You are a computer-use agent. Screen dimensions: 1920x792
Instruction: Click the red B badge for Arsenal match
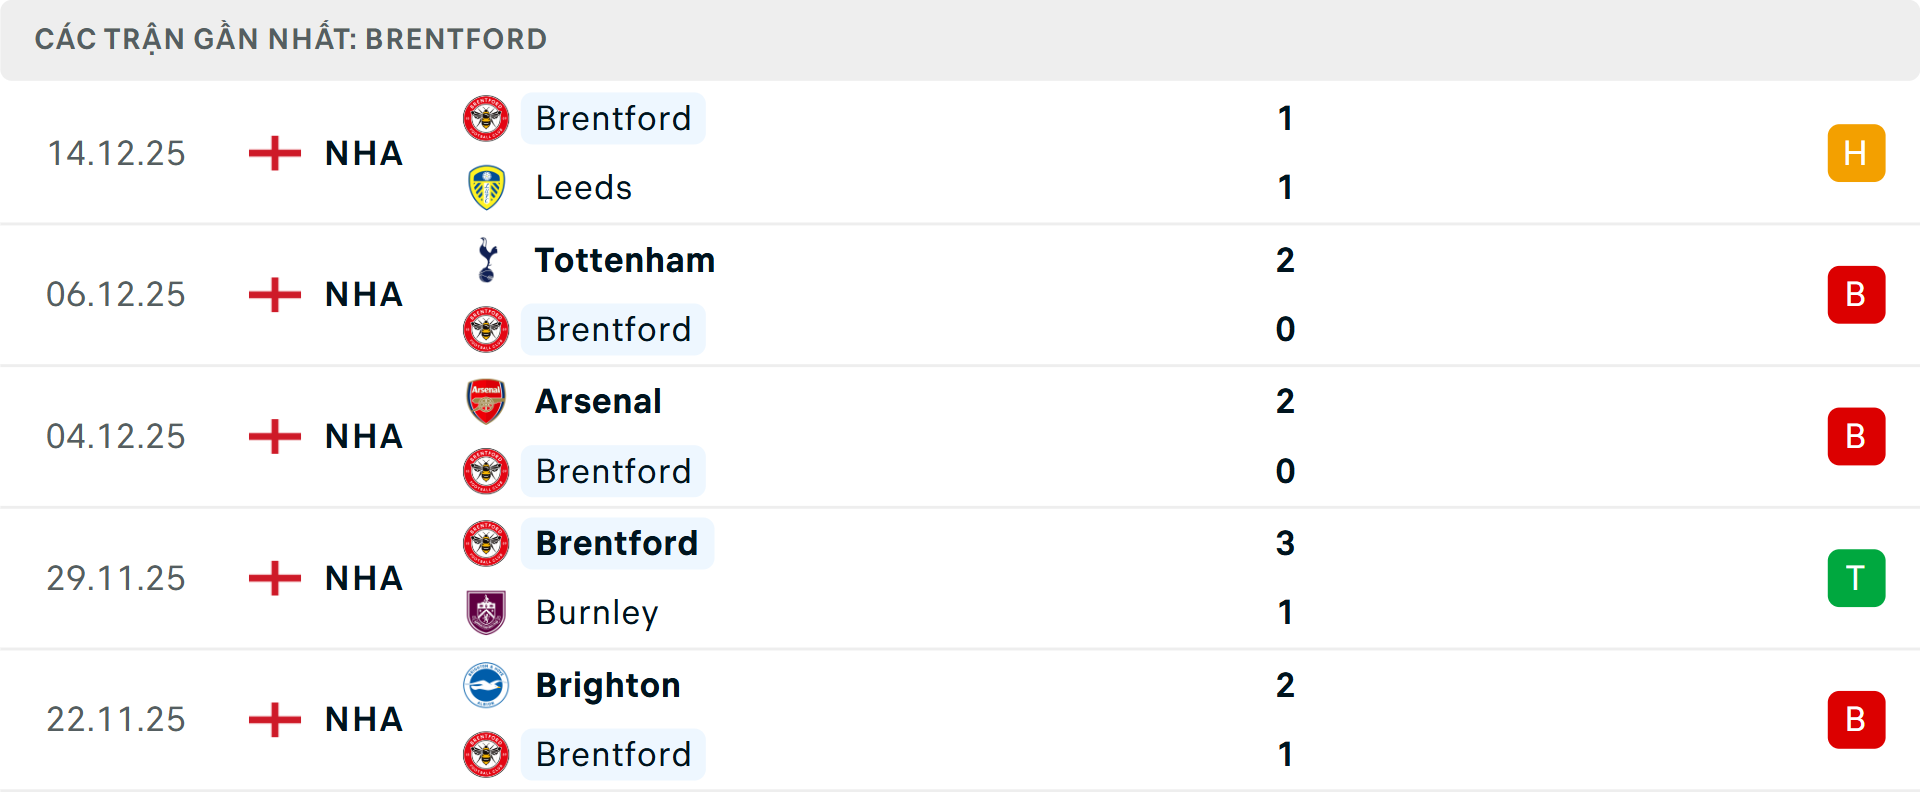pos(1856,436)
